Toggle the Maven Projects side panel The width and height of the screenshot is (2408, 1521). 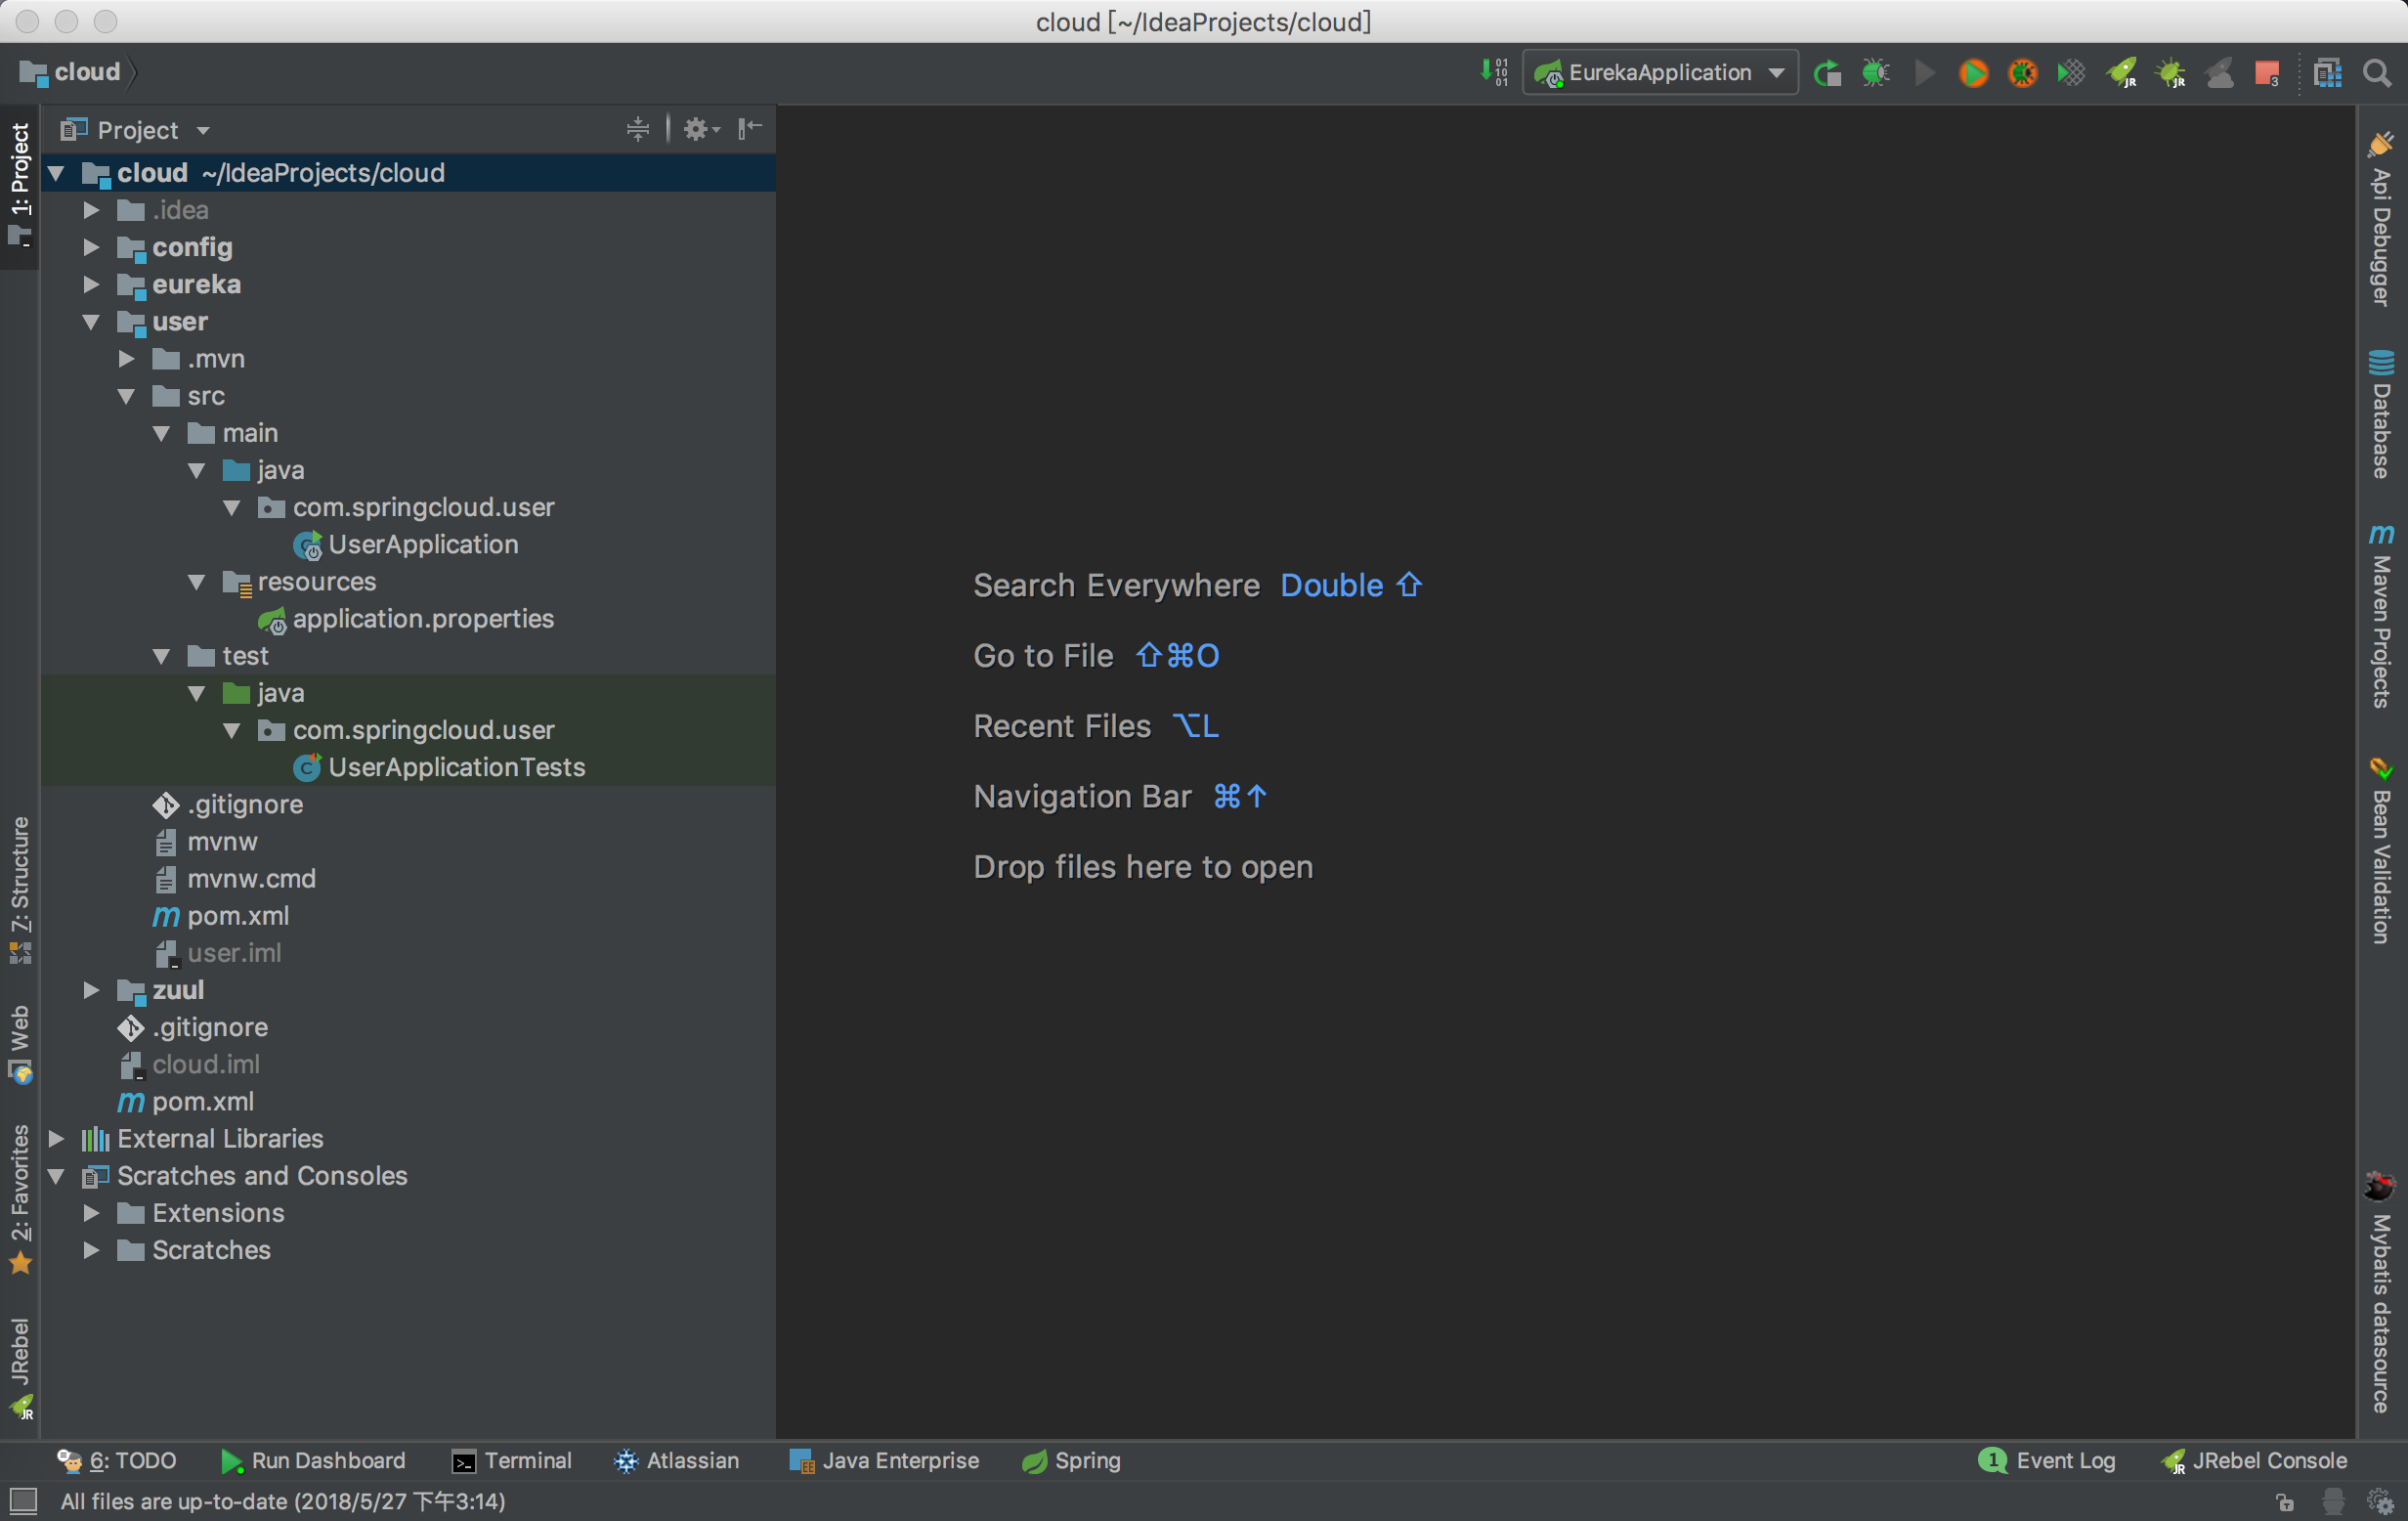point(2382,617)
